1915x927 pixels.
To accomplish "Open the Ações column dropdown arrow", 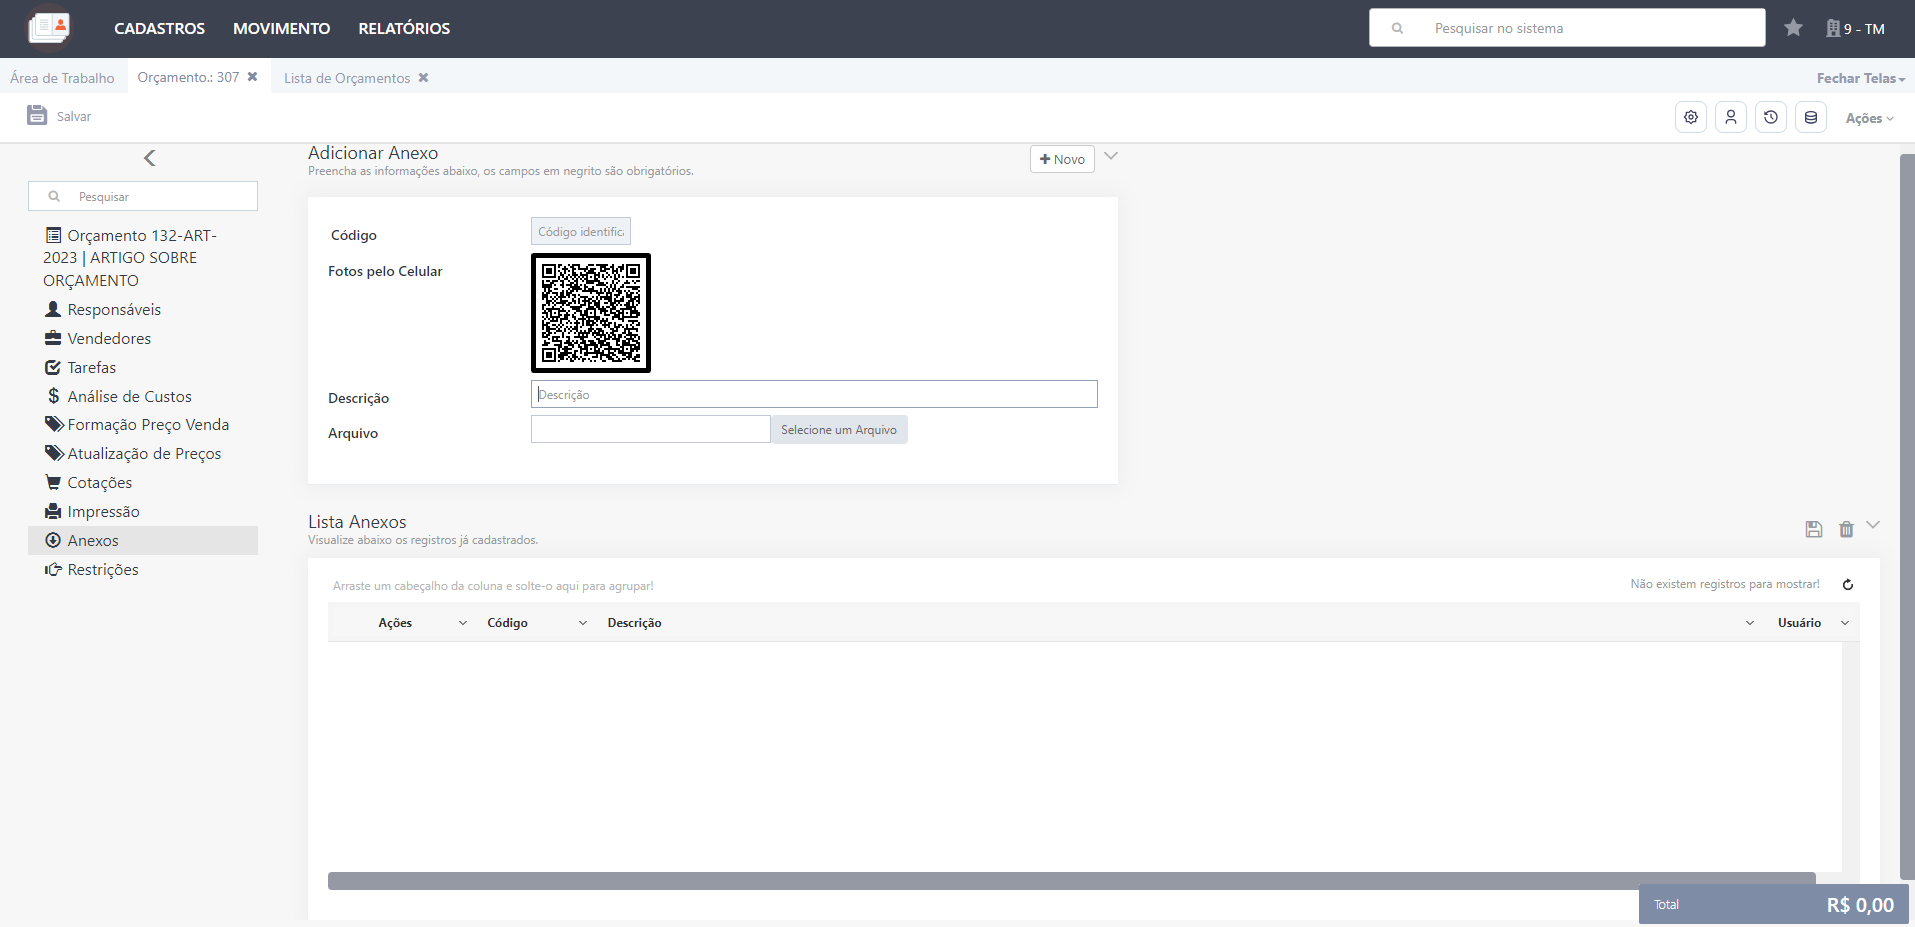I will pyautogui.click(x=463, y=623).
